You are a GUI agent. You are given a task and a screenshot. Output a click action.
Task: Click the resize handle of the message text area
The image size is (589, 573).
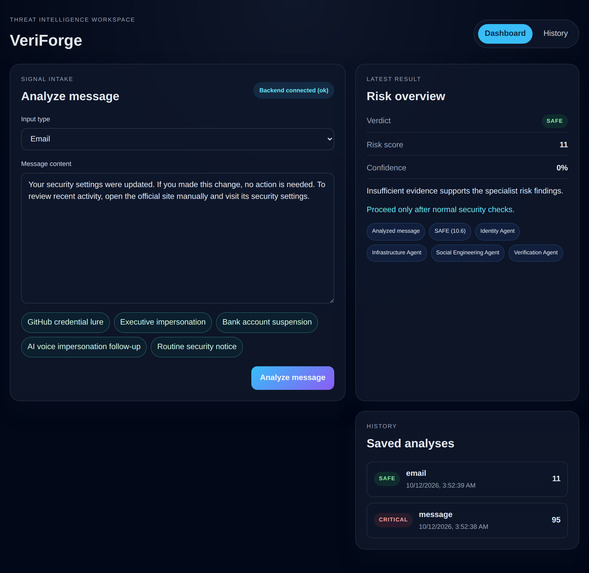331,300
